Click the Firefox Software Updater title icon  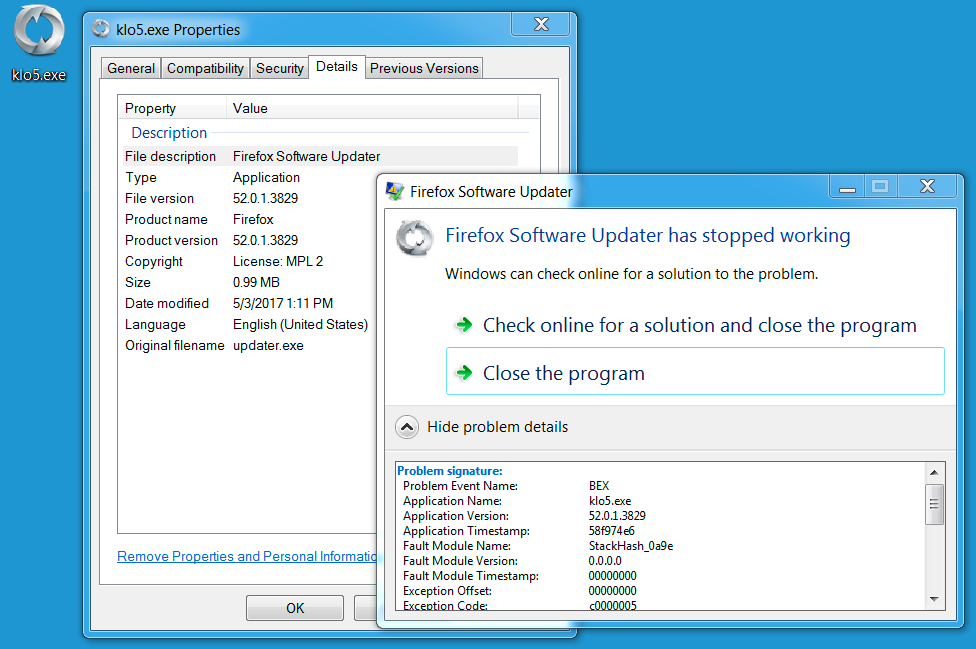pos(395,191)
